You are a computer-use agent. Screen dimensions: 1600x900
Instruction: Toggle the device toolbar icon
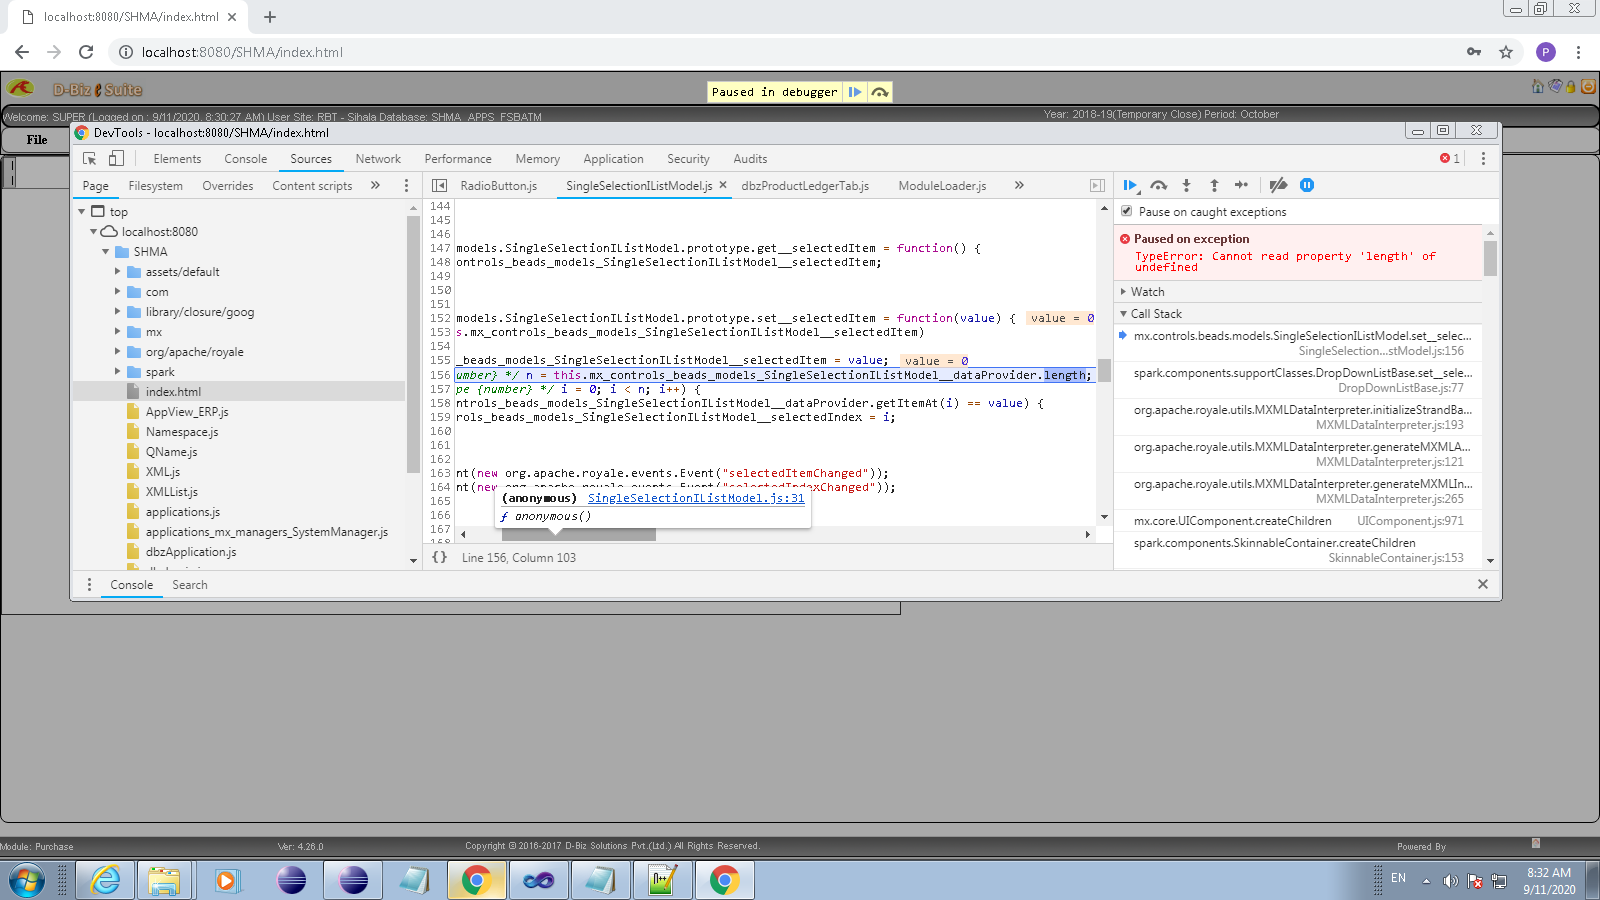point(117,159)
